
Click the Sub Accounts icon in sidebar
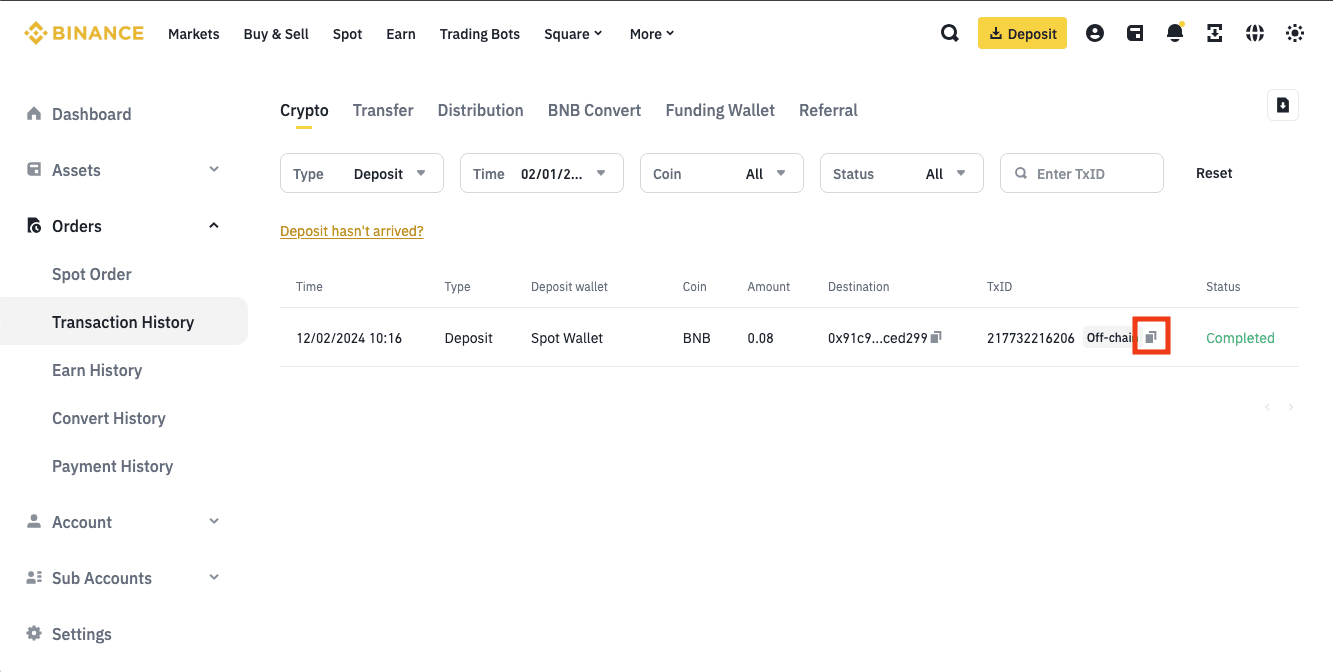(x=34, y=578)
